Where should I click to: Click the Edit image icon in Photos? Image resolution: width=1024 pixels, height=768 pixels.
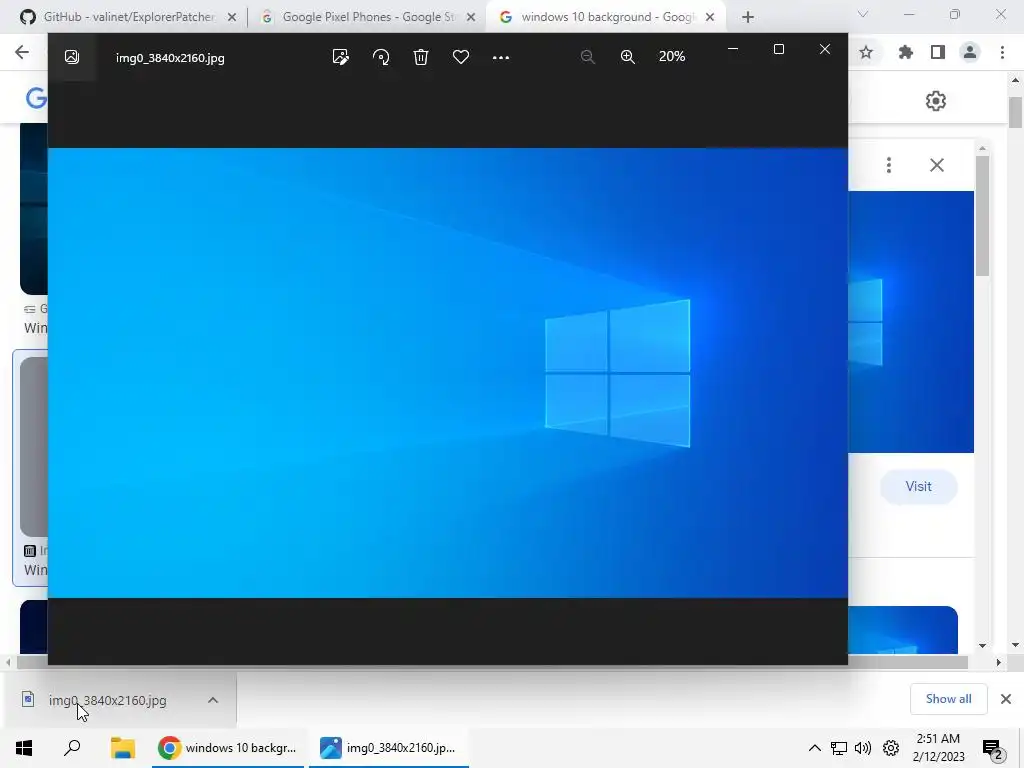tap(340, 57)
